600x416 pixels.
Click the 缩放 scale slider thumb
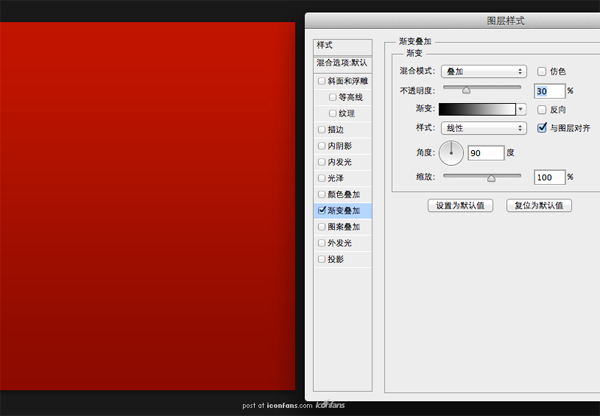[491, 178]
